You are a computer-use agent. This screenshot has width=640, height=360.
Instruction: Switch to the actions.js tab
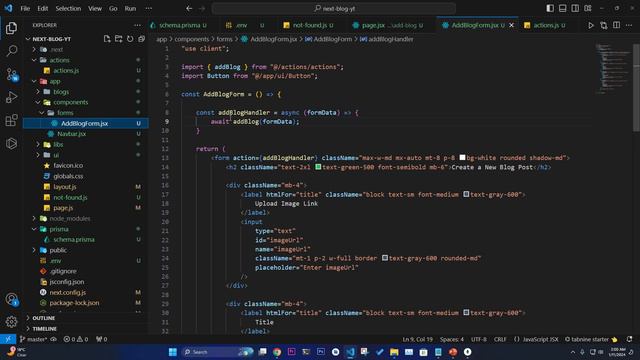546,25
